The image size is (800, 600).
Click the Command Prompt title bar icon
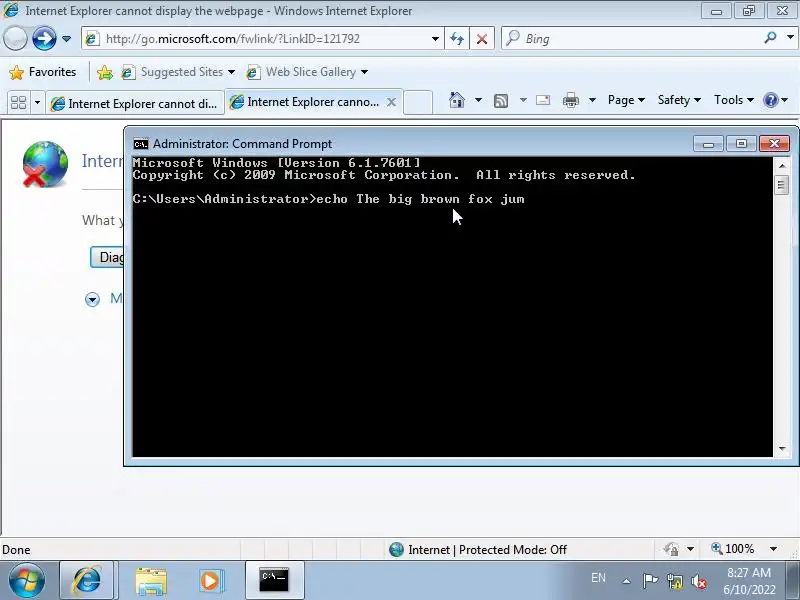coord(141,144)
